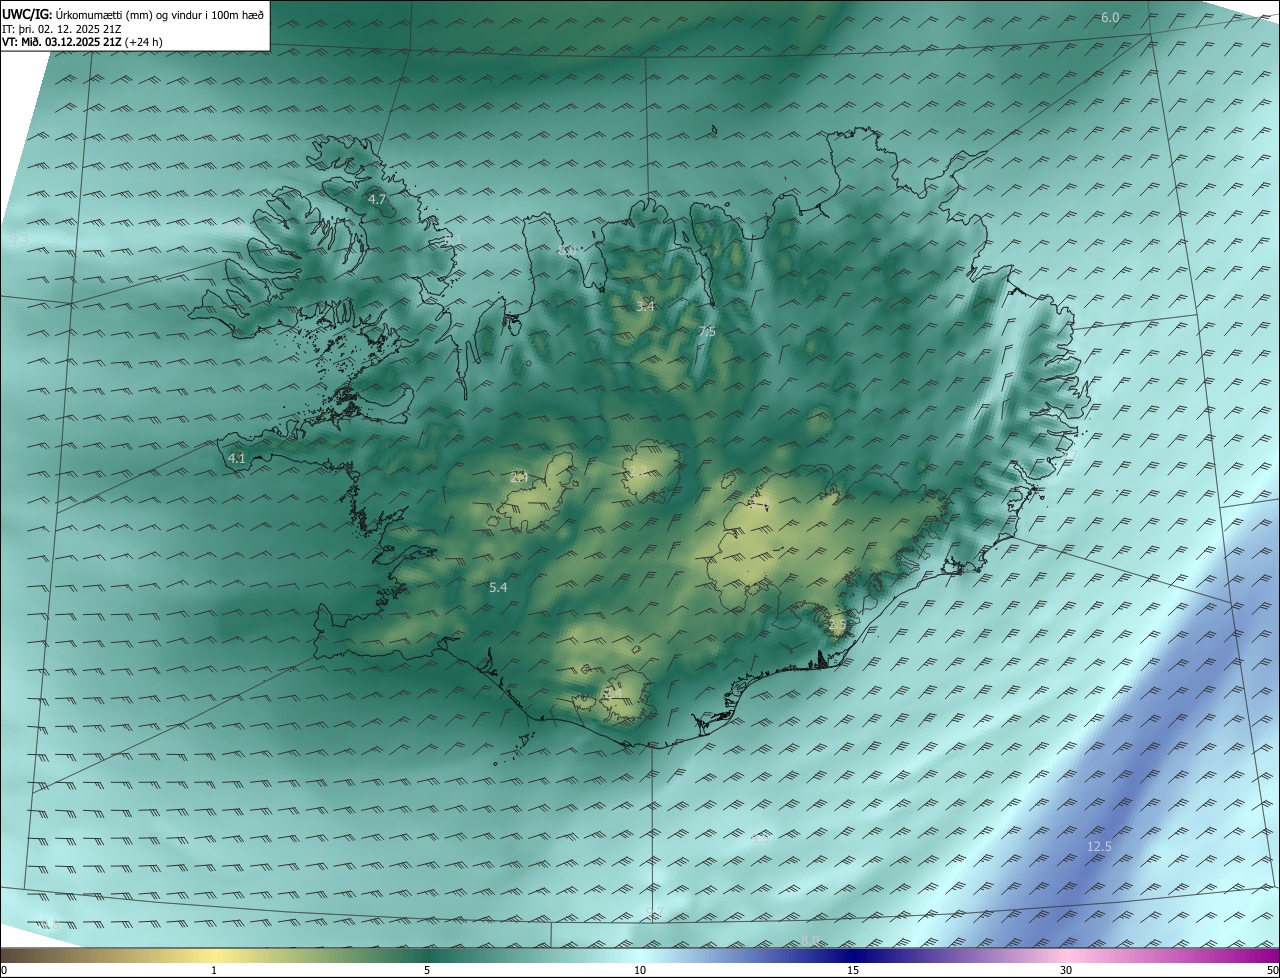Click the 0 label on the color scale

coord(4,970)
